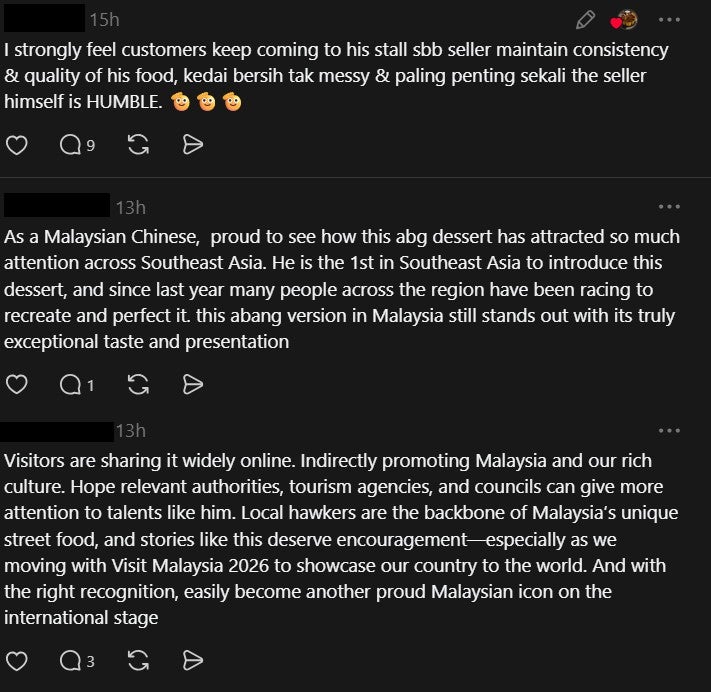Open the comments icon showing 9 replies
The height and width of the screenshot is (692, 711).
[75, 145]
